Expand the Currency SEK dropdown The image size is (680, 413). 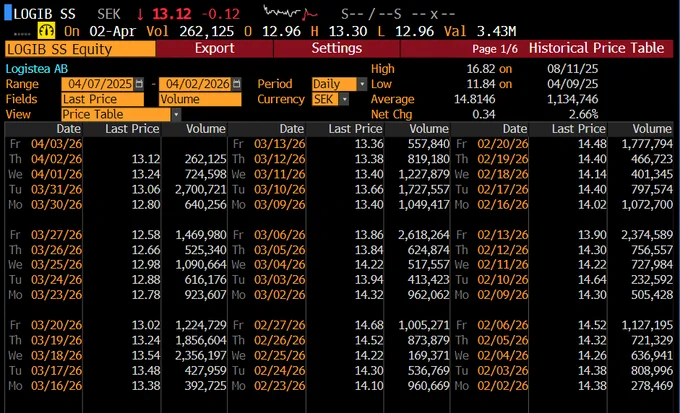tap(344, 99)
